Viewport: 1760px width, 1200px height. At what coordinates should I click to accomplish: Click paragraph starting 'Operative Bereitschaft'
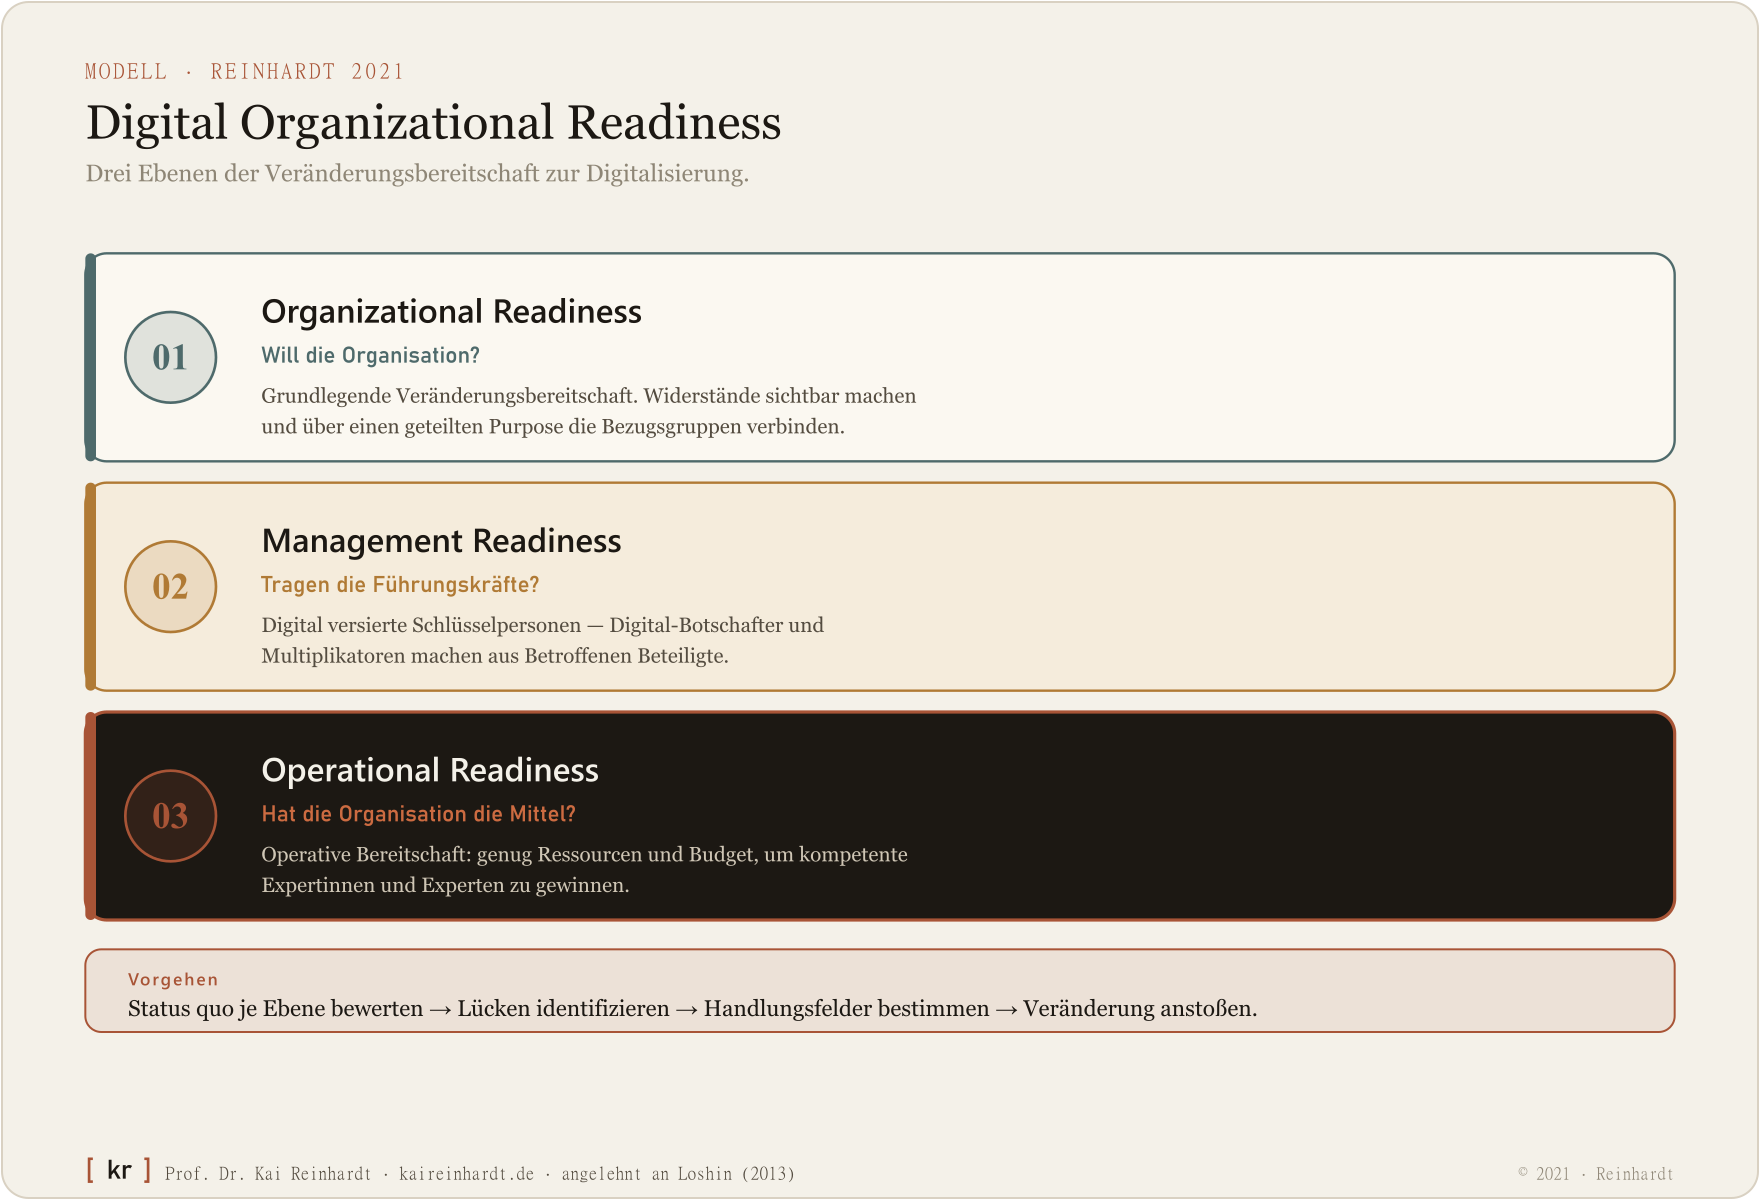(585, 870)
